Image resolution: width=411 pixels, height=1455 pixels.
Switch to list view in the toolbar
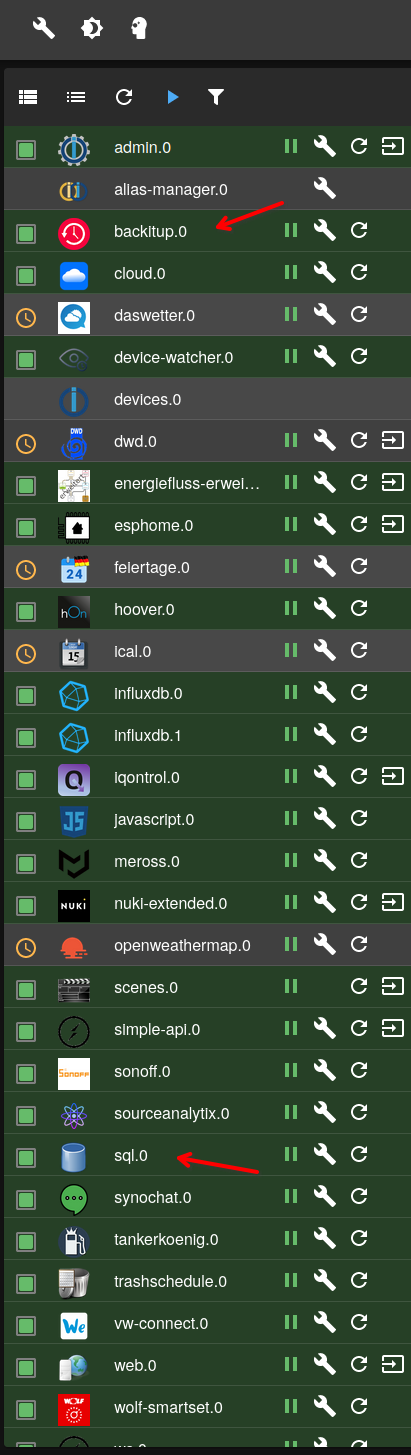click(x=76, y=97)
